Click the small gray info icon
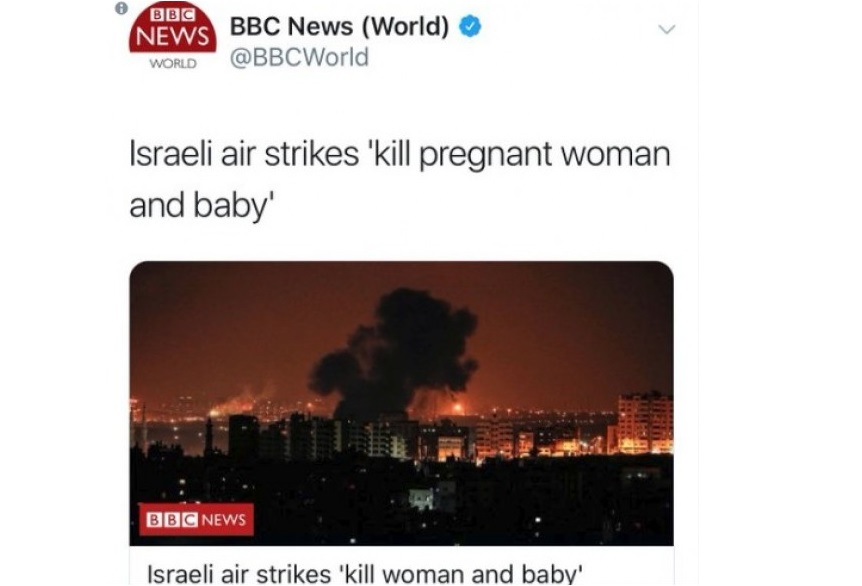 (x=121, y=8)
